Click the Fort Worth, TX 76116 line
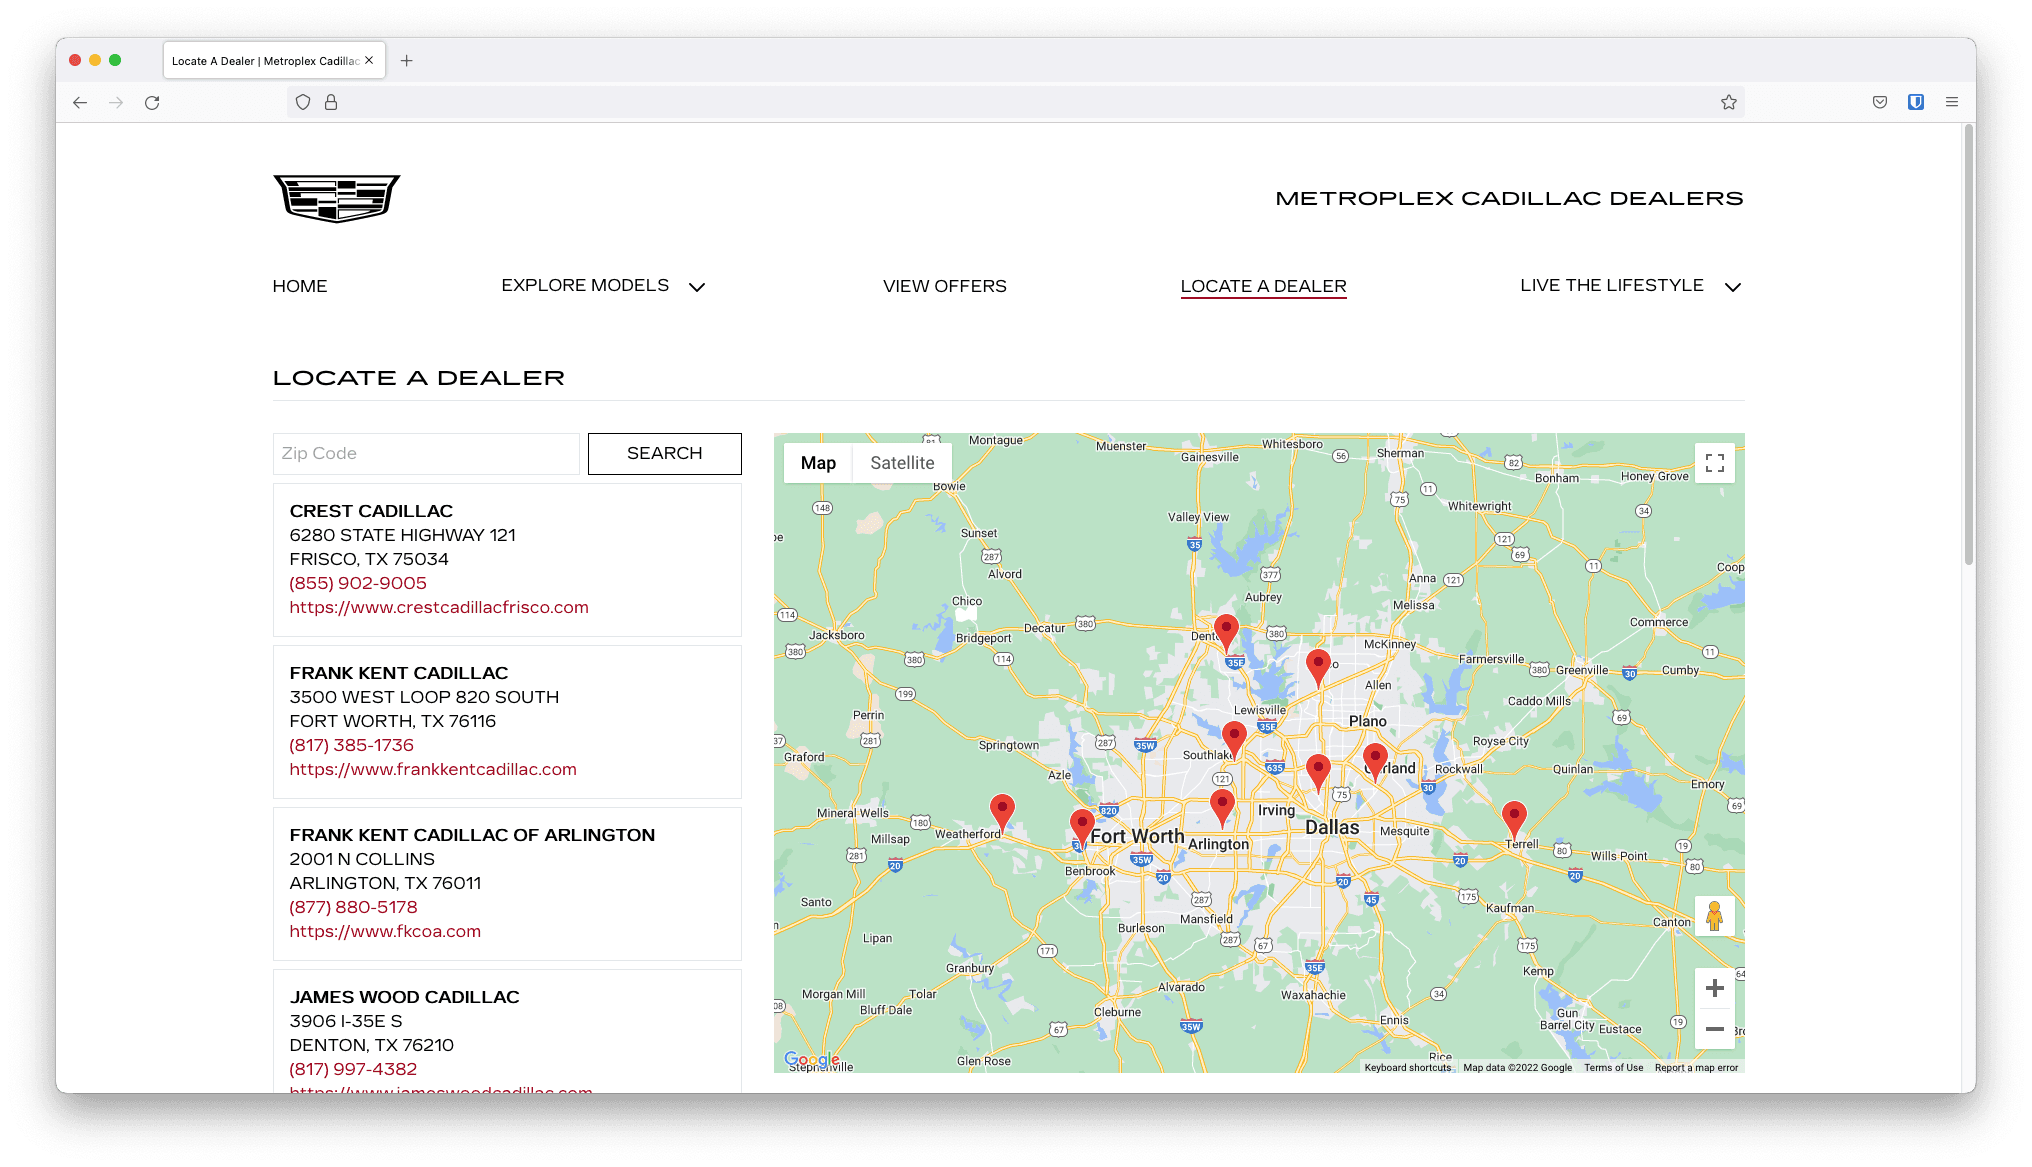The height and width of the screenshot is (1167, 2032). click(392, 721)
